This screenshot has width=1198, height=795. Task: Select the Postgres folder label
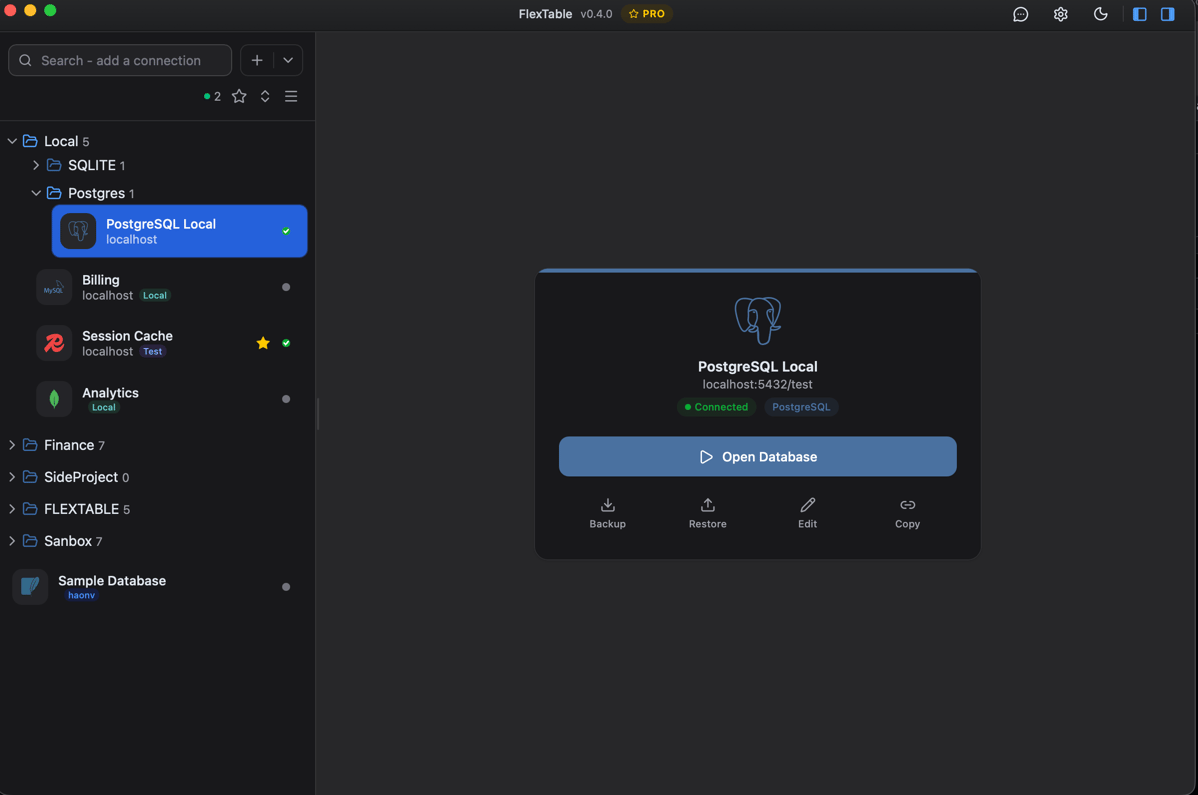click(96, 193)
